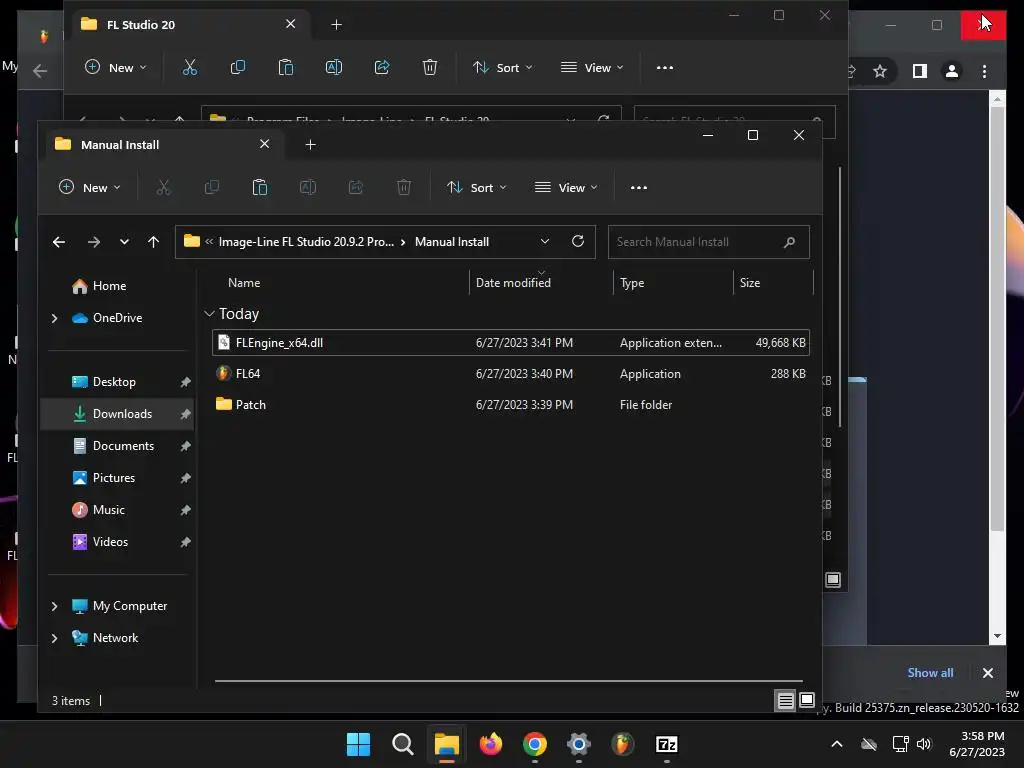Click Image-Line FL Studio breadcrumb segment
The image size is (1024, 768).
click(306, 242)
